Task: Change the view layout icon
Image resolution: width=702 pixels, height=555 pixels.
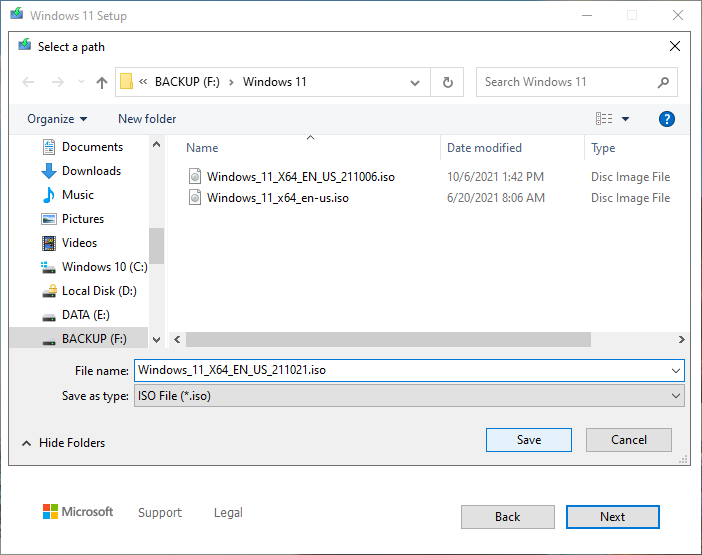Action: (604, 119)
